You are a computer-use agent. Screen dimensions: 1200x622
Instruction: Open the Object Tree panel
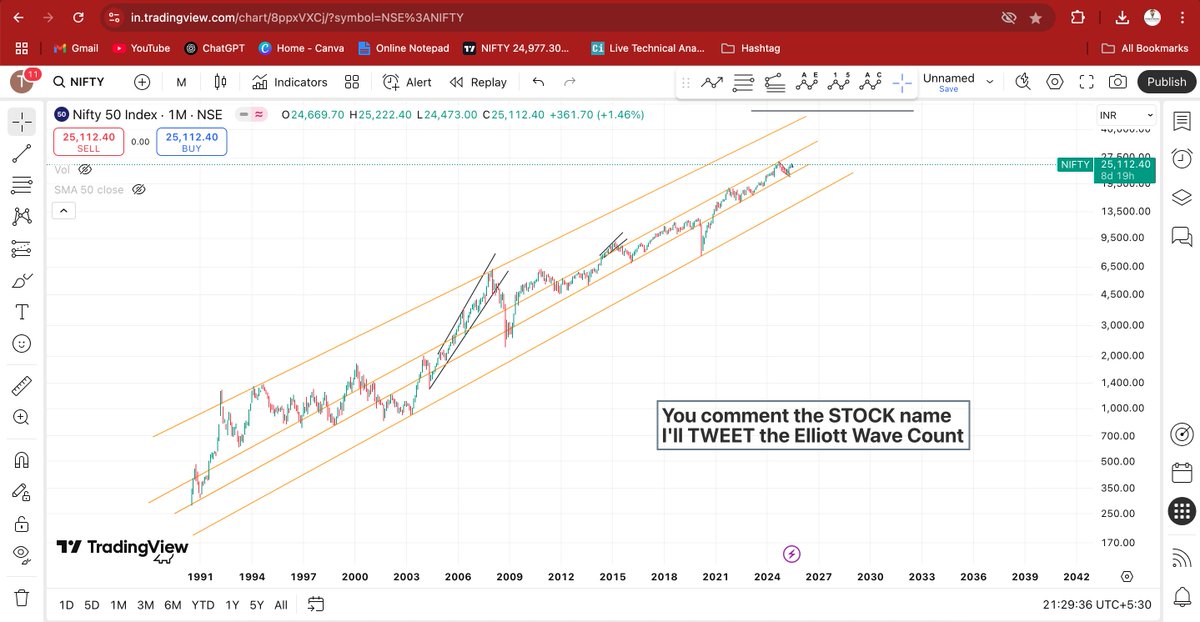click(1181, 193)
